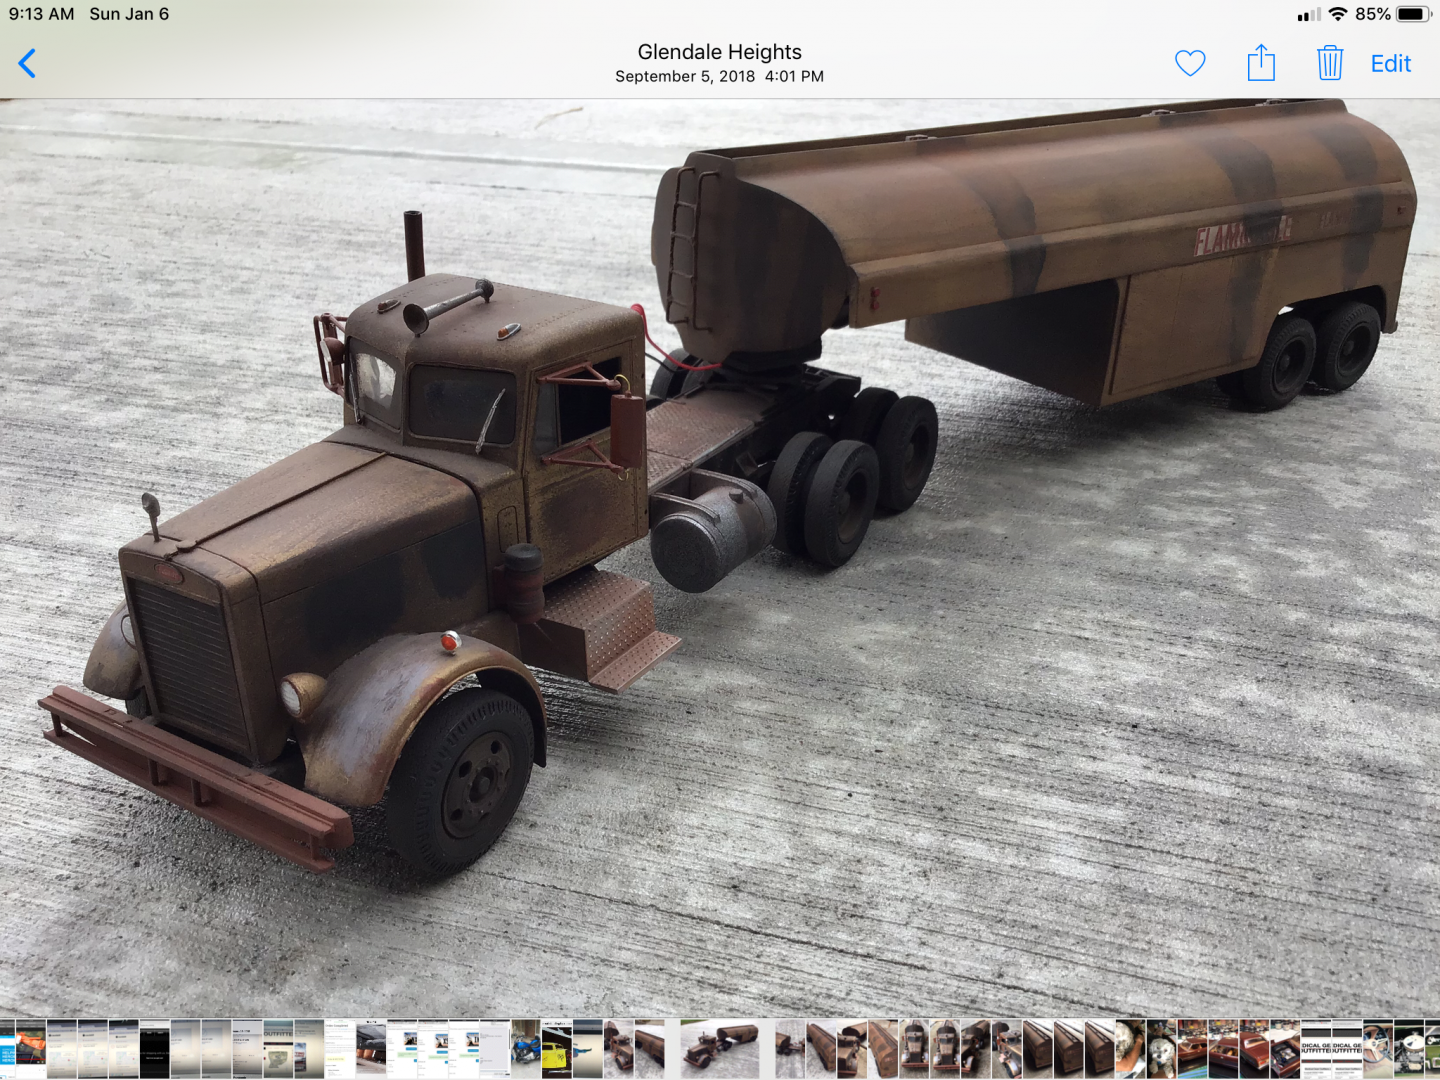Select the blue motorcycle thumbnail

526,1049
